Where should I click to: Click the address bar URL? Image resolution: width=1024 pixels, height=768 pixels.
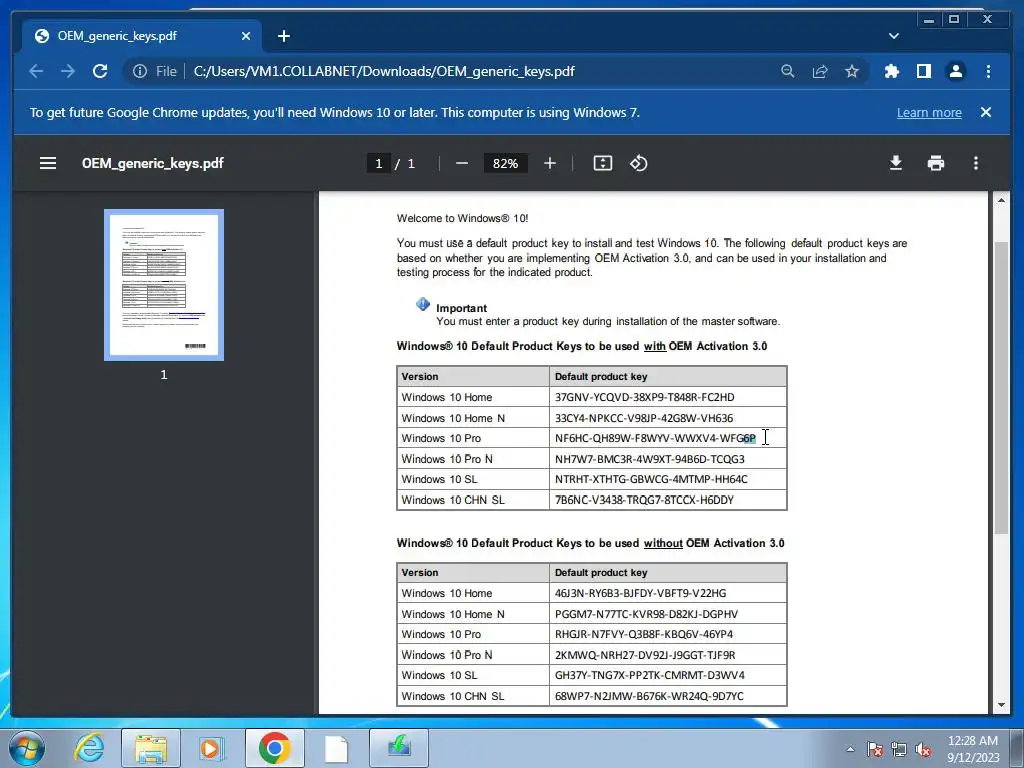tap(384, 71)
